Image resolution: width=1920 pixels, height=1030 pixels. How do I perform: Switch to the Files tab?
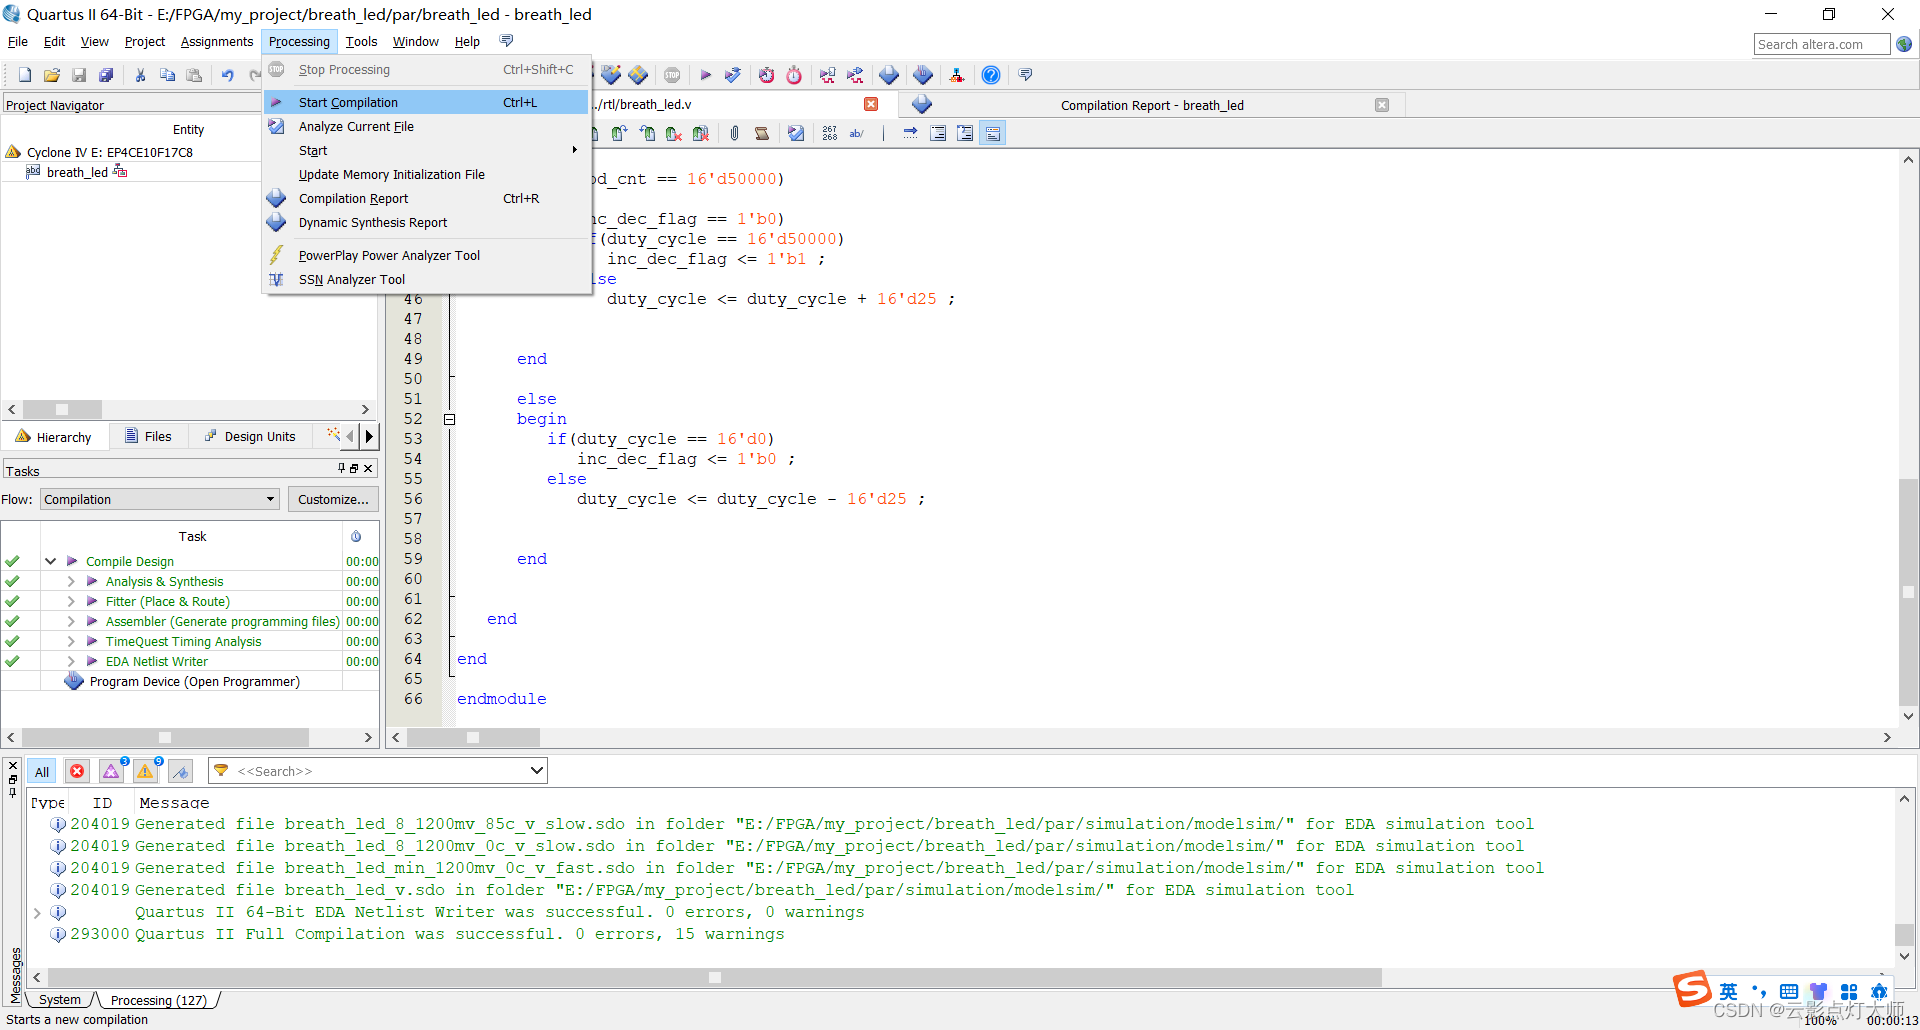(x=148, y=436)
